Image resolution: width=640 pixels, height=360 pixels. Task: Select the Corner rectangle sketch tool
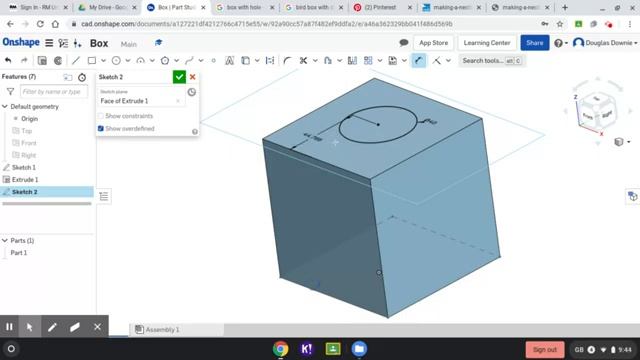[92, 60]
